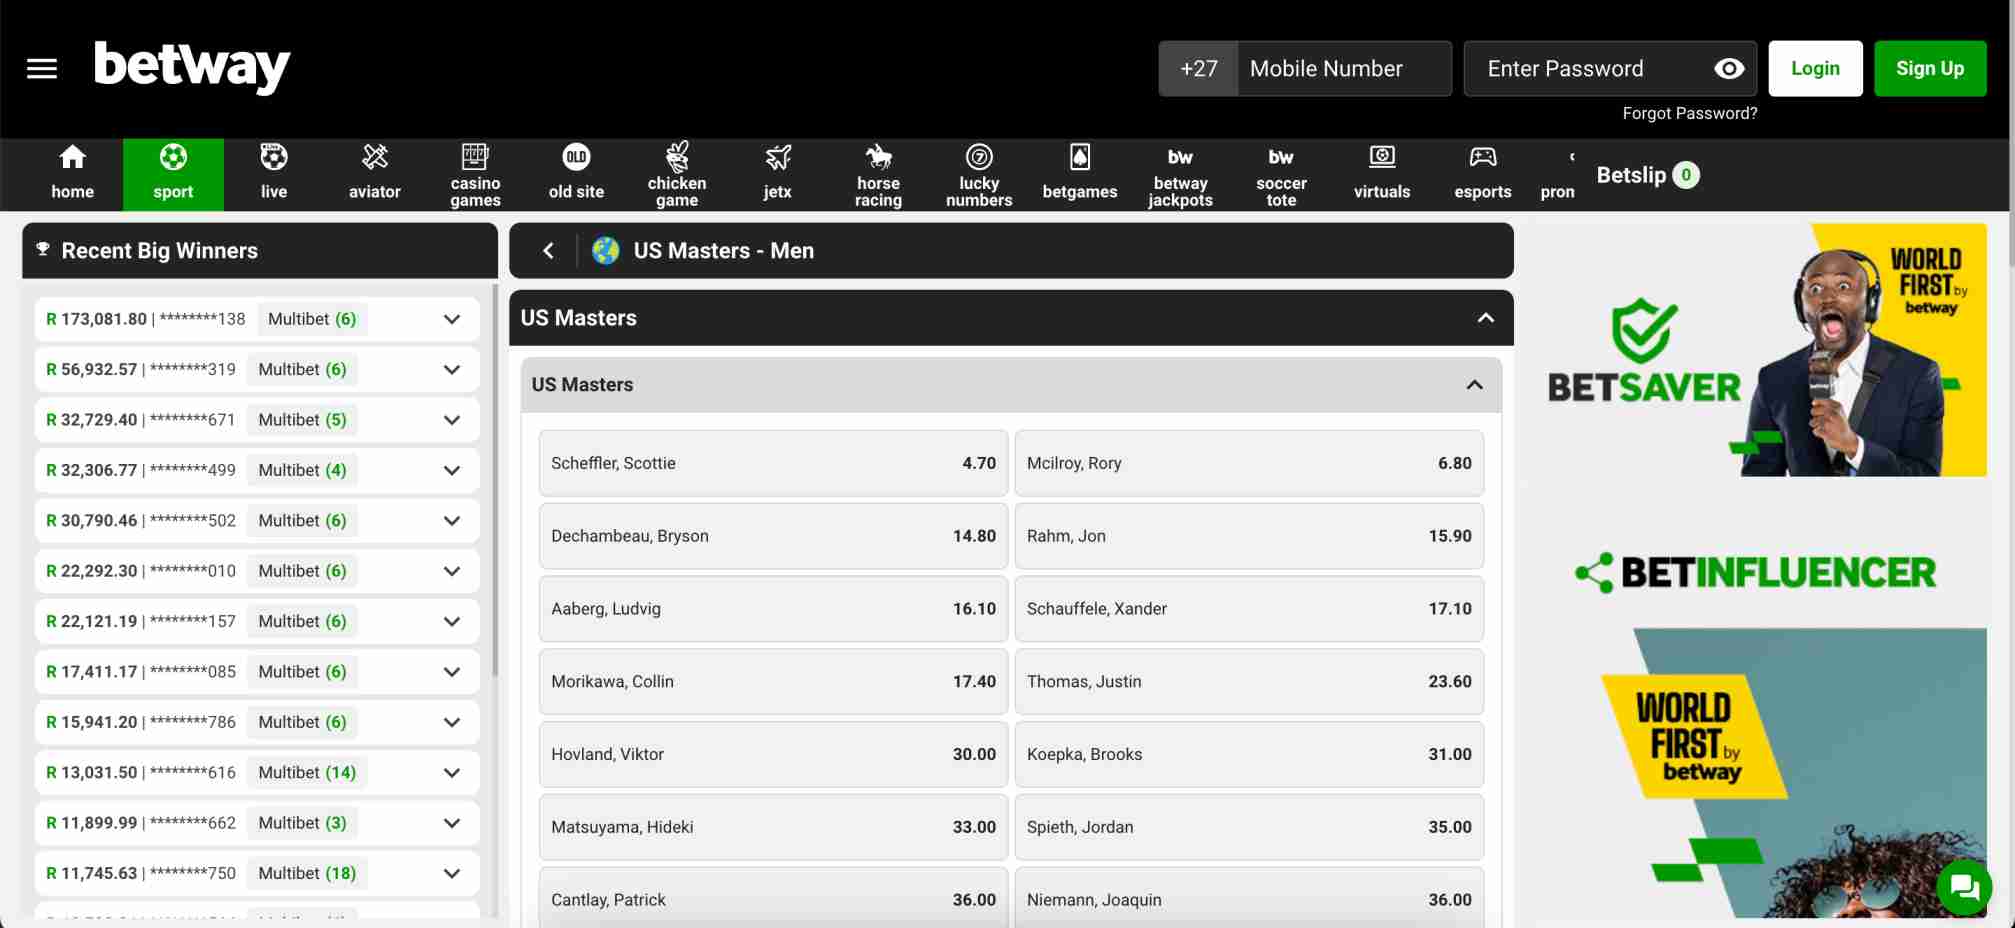The height and width of the screenshot is (928, 2015).
Task: Expand the R 32,729.40 winner row
Action: click(452, 420)
